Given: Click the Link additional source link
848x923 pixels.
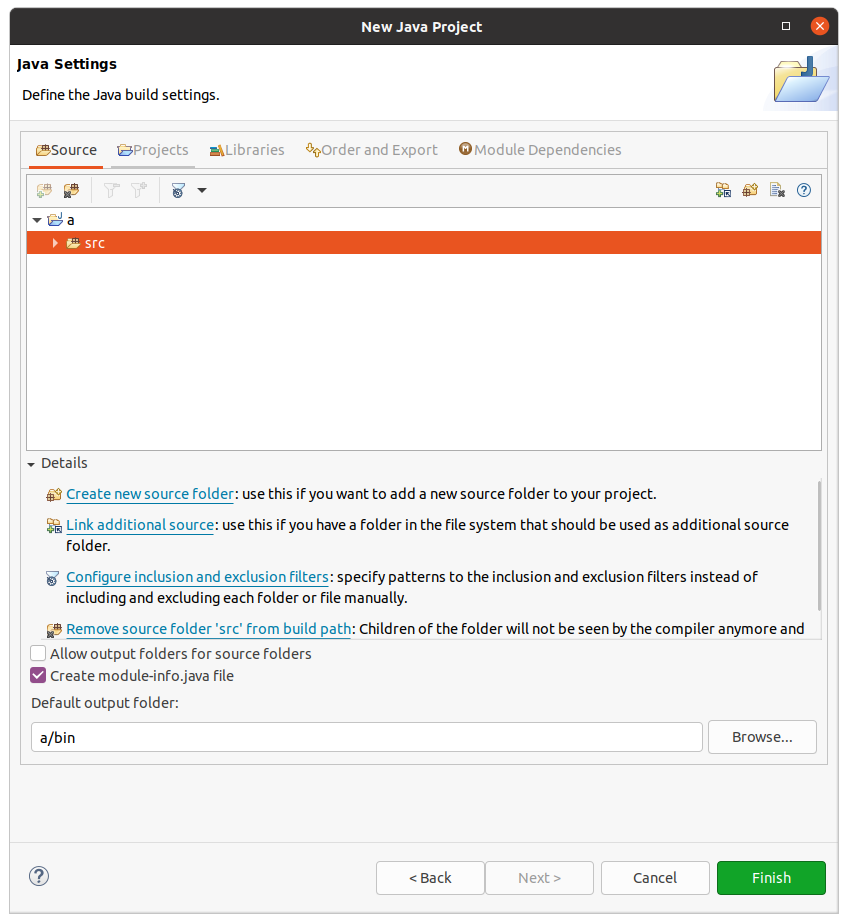Looking at the screenshot, I should (139, 525).
